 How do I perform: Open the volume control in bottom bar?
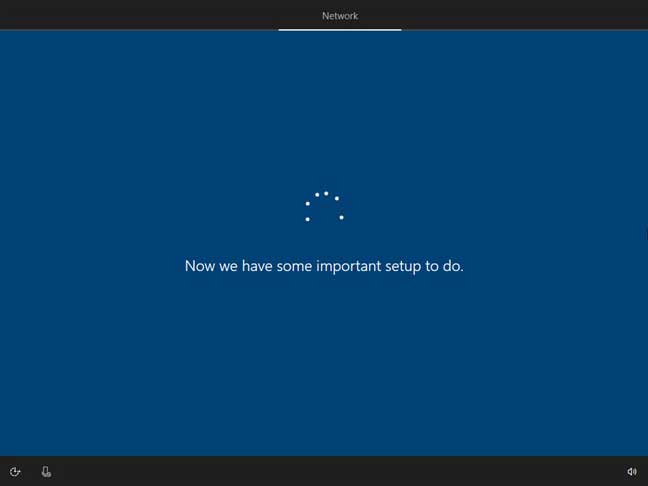632,472
